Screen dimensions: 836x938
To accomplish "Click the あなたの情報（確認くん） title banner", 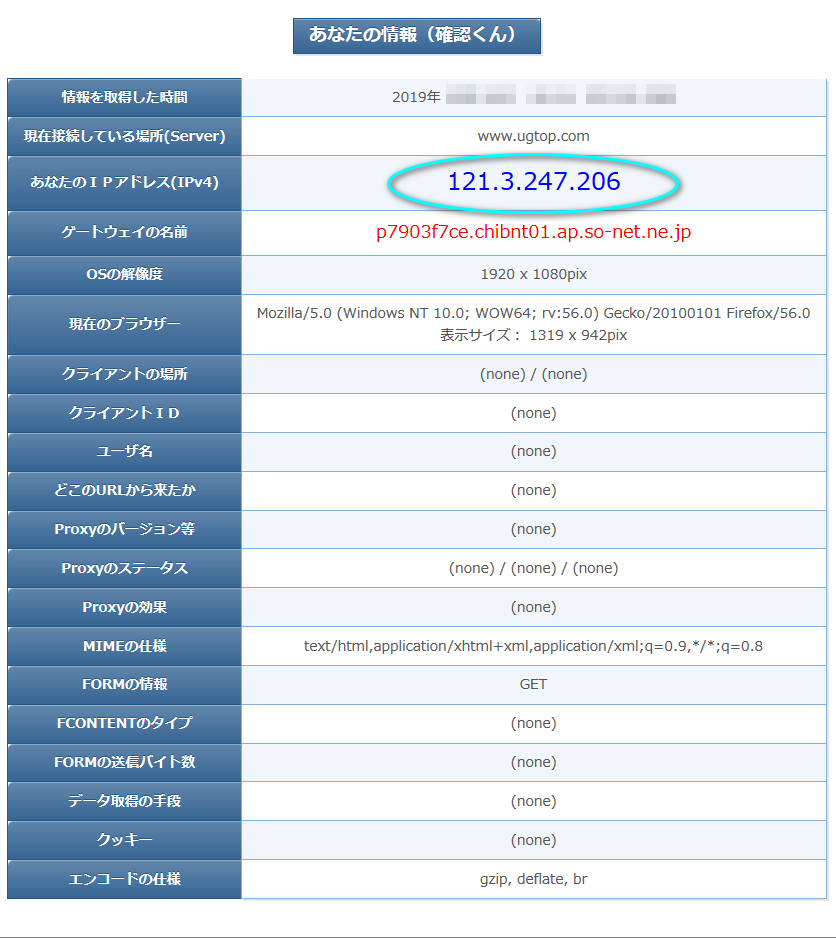I will [x=416, y=35].
